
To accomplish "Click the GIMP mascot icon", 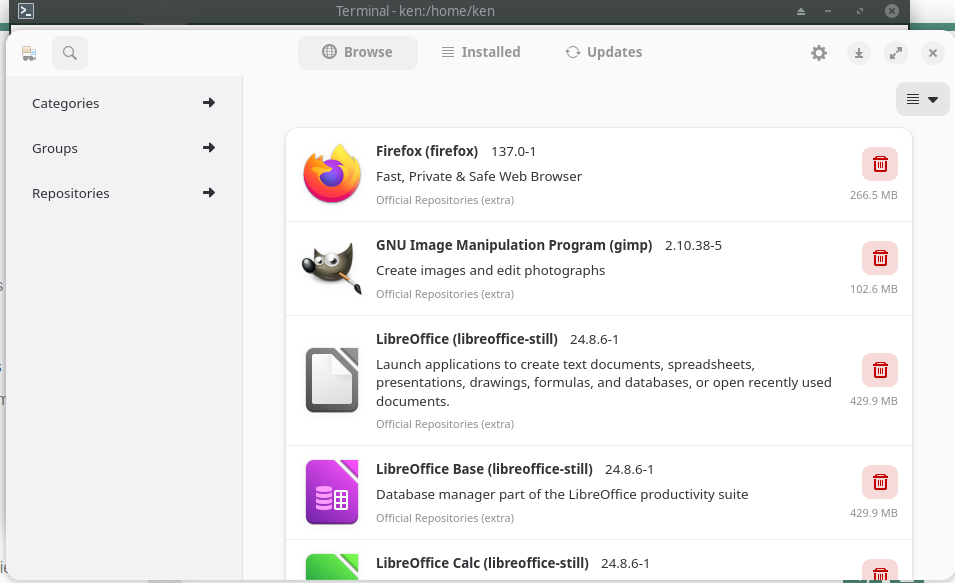I will pyautogui.click(x=332, y=268).
